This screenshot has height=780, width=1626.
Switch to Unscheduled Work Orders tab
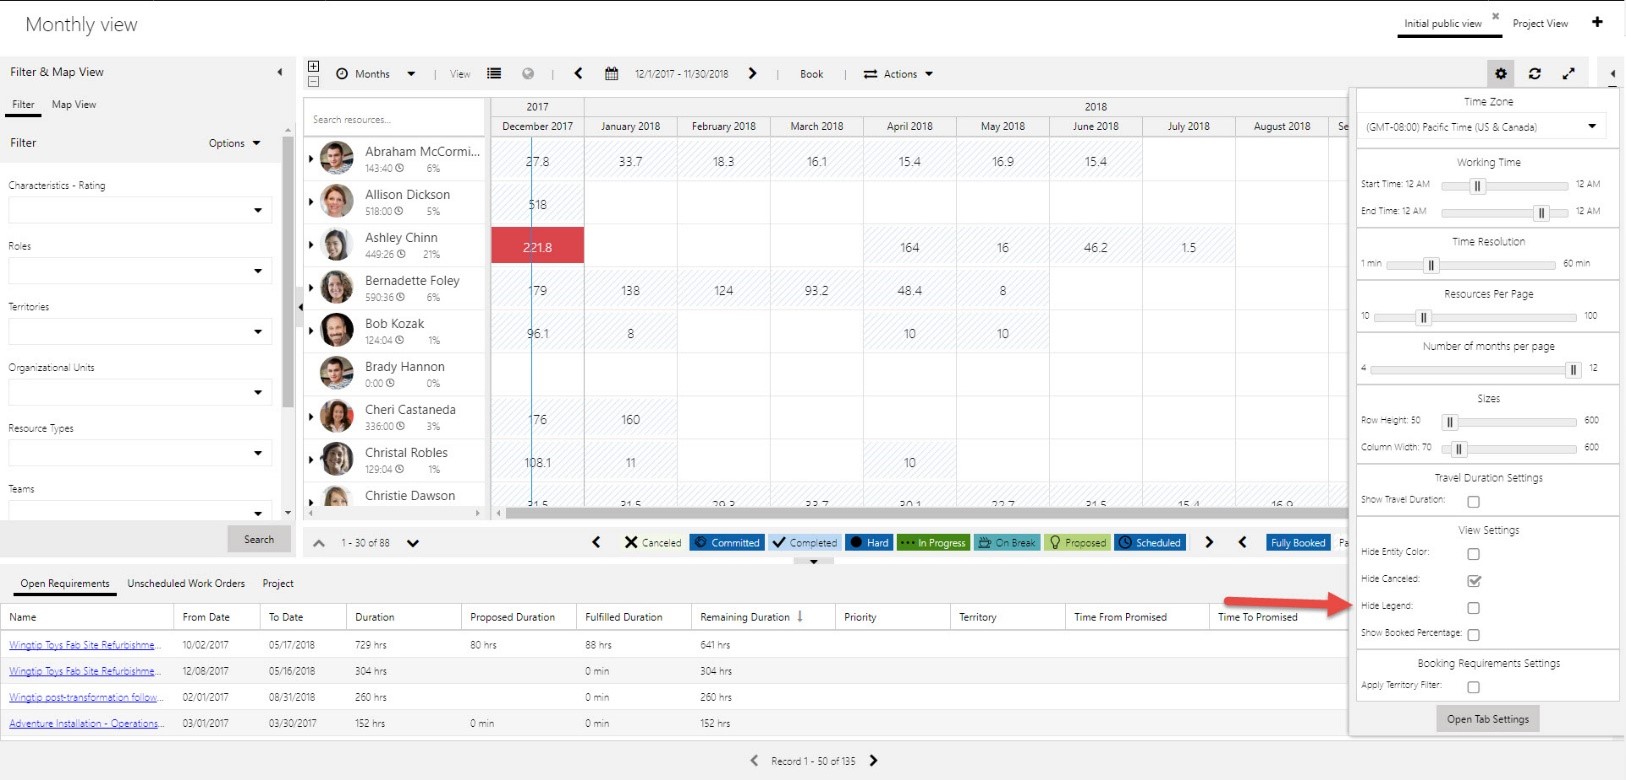(x=186, y=584)
